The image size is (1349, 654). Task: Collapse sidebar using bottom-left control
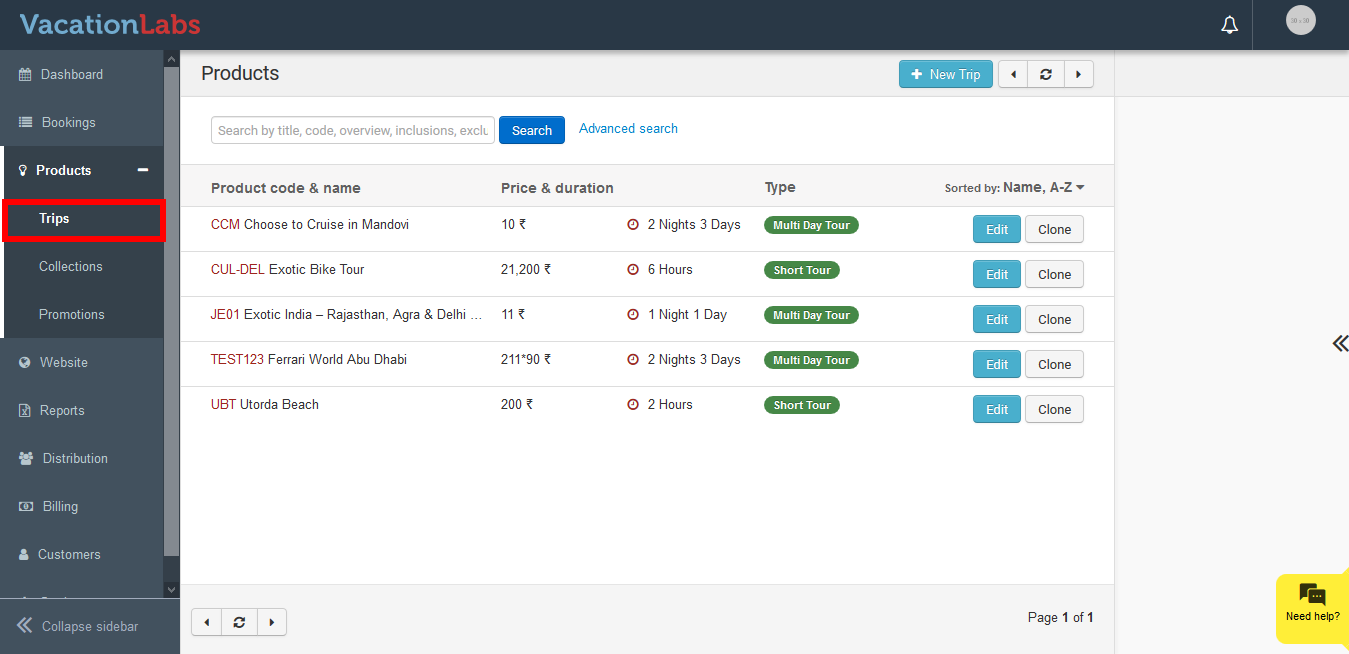tap(80, 626)
